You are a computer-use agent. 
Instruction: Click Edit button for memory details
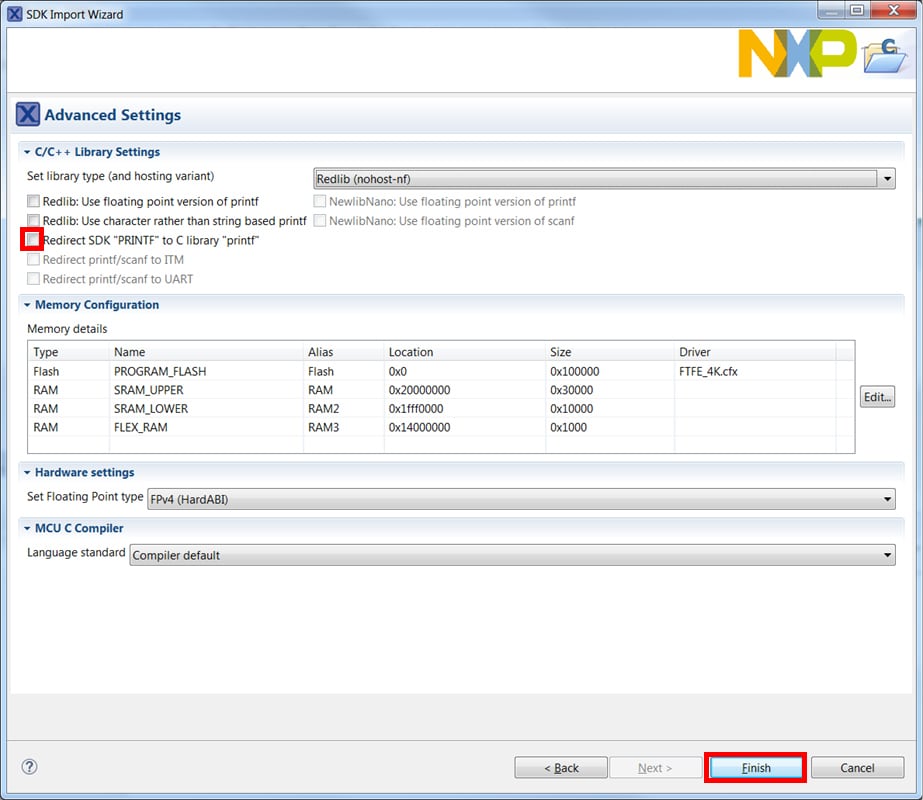pos(877,397)
